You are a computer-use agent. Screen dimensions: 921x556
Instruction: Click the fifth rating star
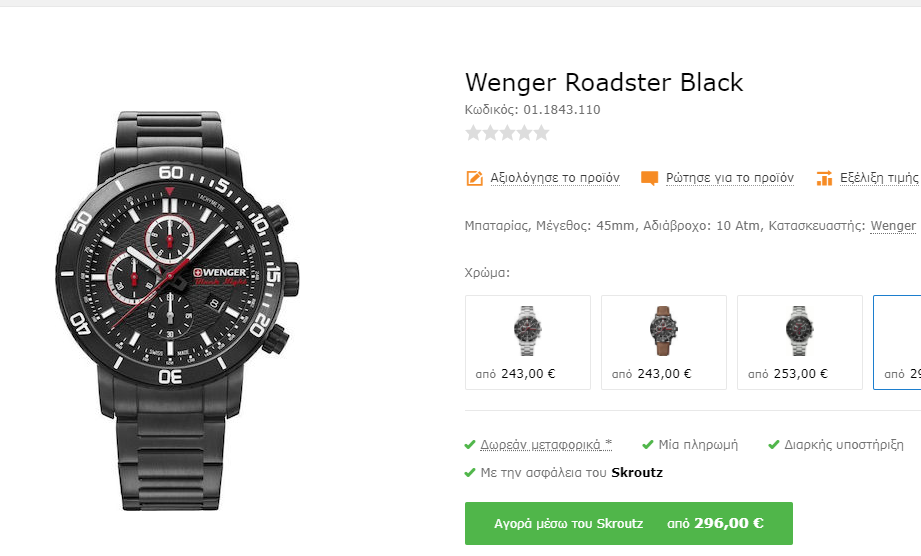(542, 133)
